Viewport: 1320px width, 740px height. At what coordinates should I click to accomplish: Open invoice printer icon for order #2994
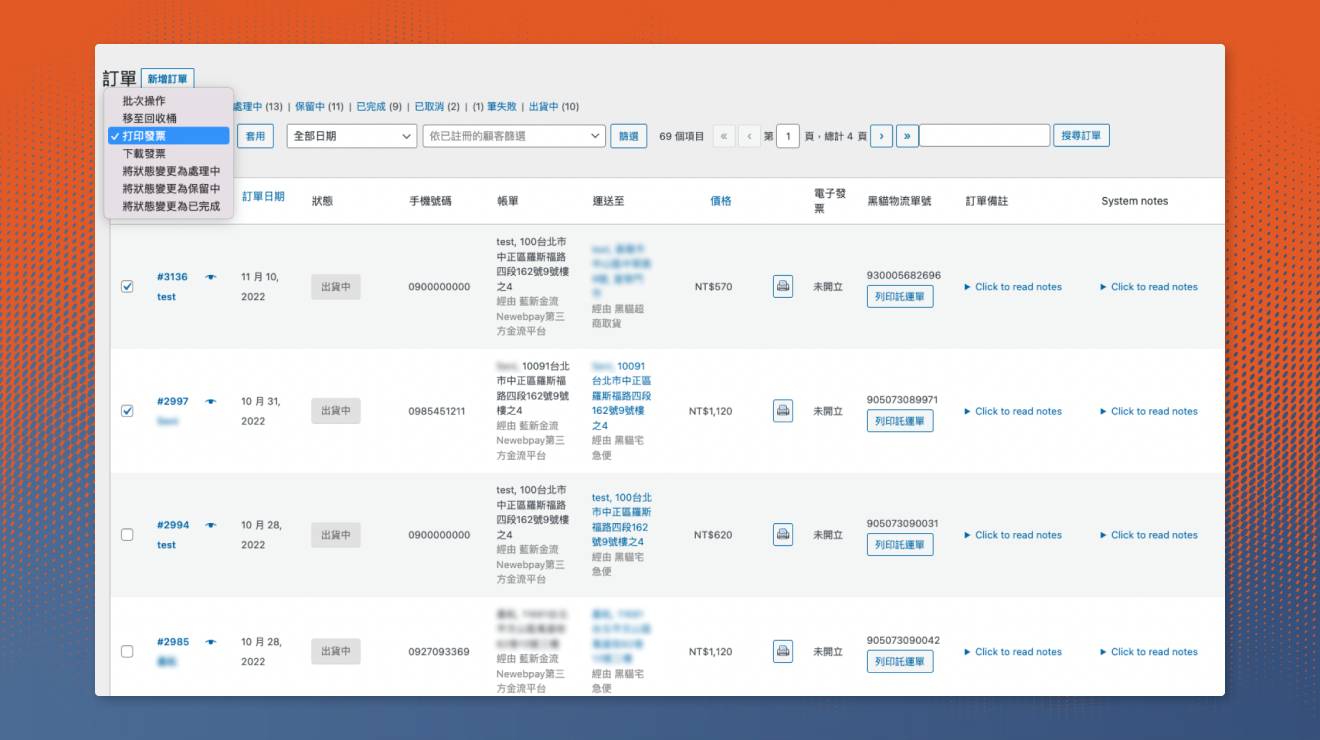tap(783, 535)
